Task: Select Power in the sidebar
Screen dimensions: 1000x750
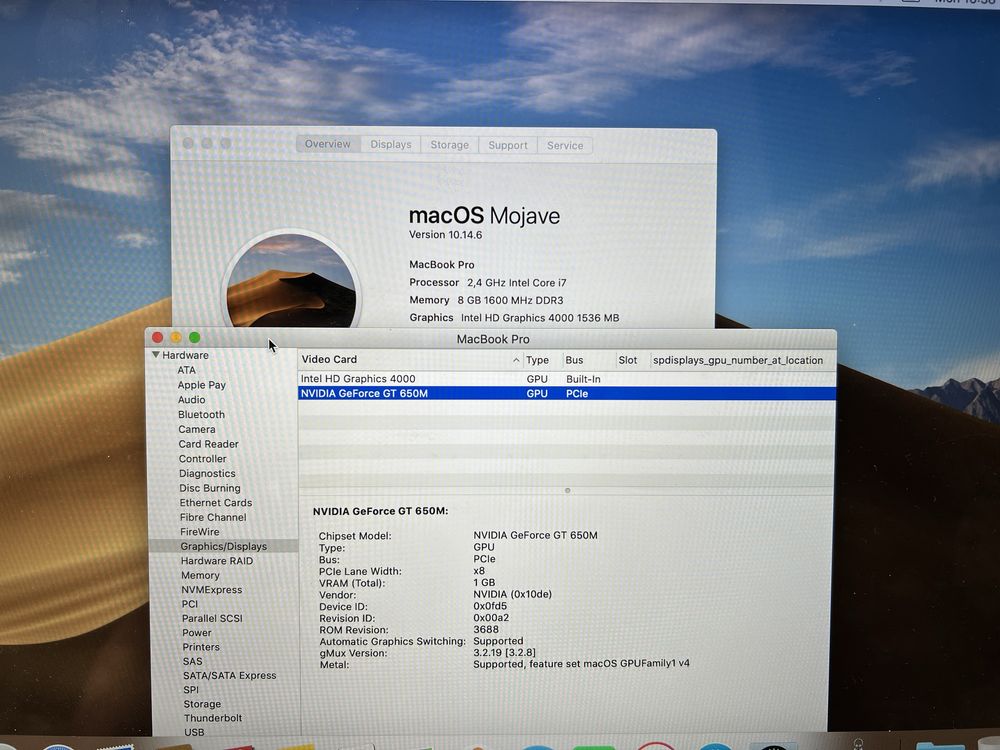Action: (x=196, y=633)
